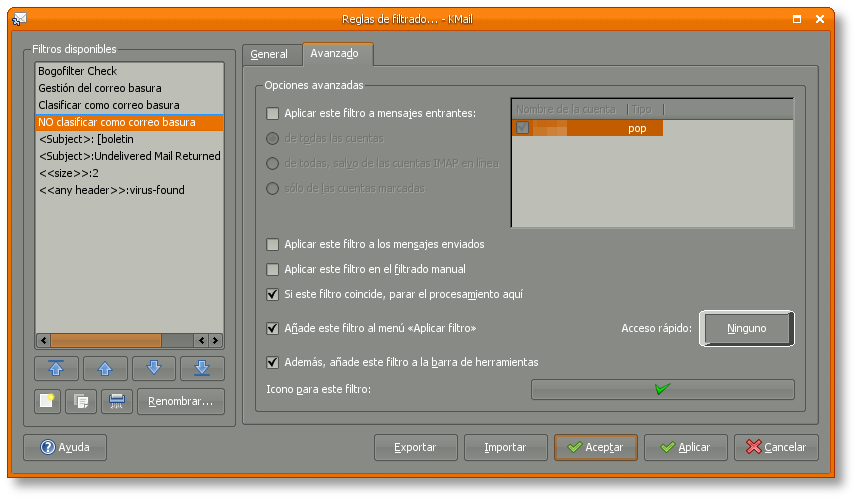Check 'Aplicar este filtro en el filtrado manual'

[273, 269]
